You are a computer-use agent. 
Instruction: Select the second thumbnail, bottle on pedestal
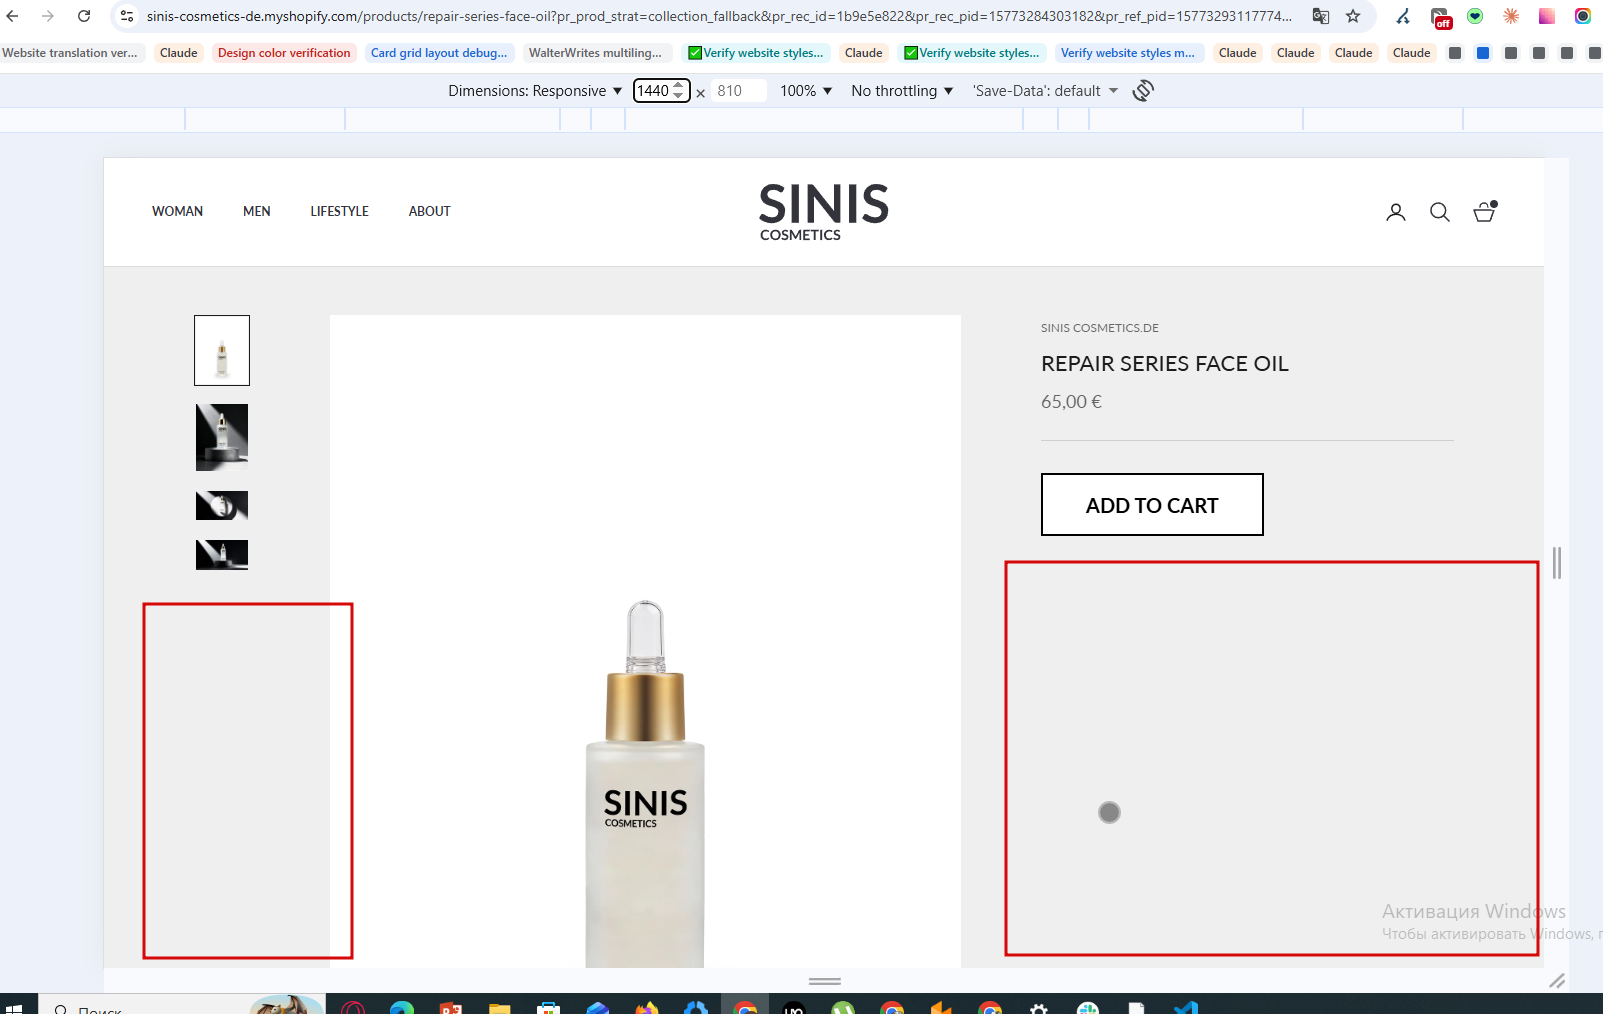click(222, 437)
